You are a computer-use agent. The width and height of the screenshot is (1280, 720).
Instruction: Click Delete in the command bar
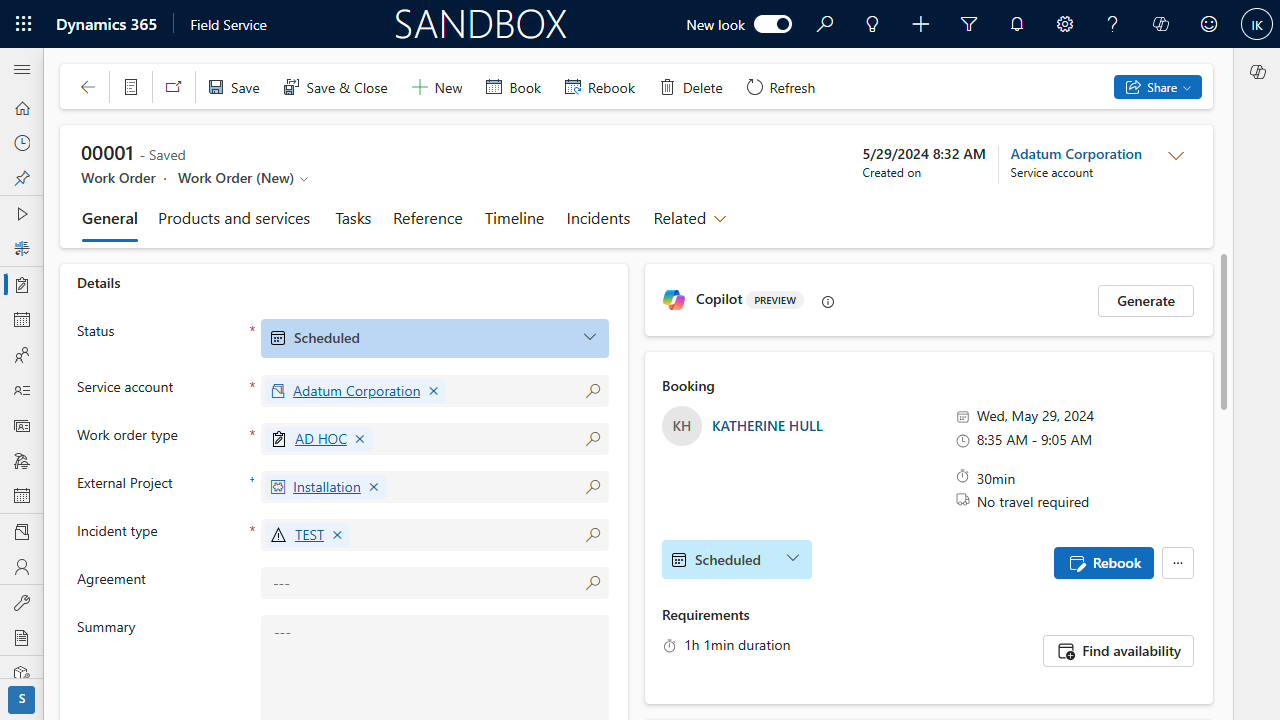pyautogui.click(x=691, y=88)
